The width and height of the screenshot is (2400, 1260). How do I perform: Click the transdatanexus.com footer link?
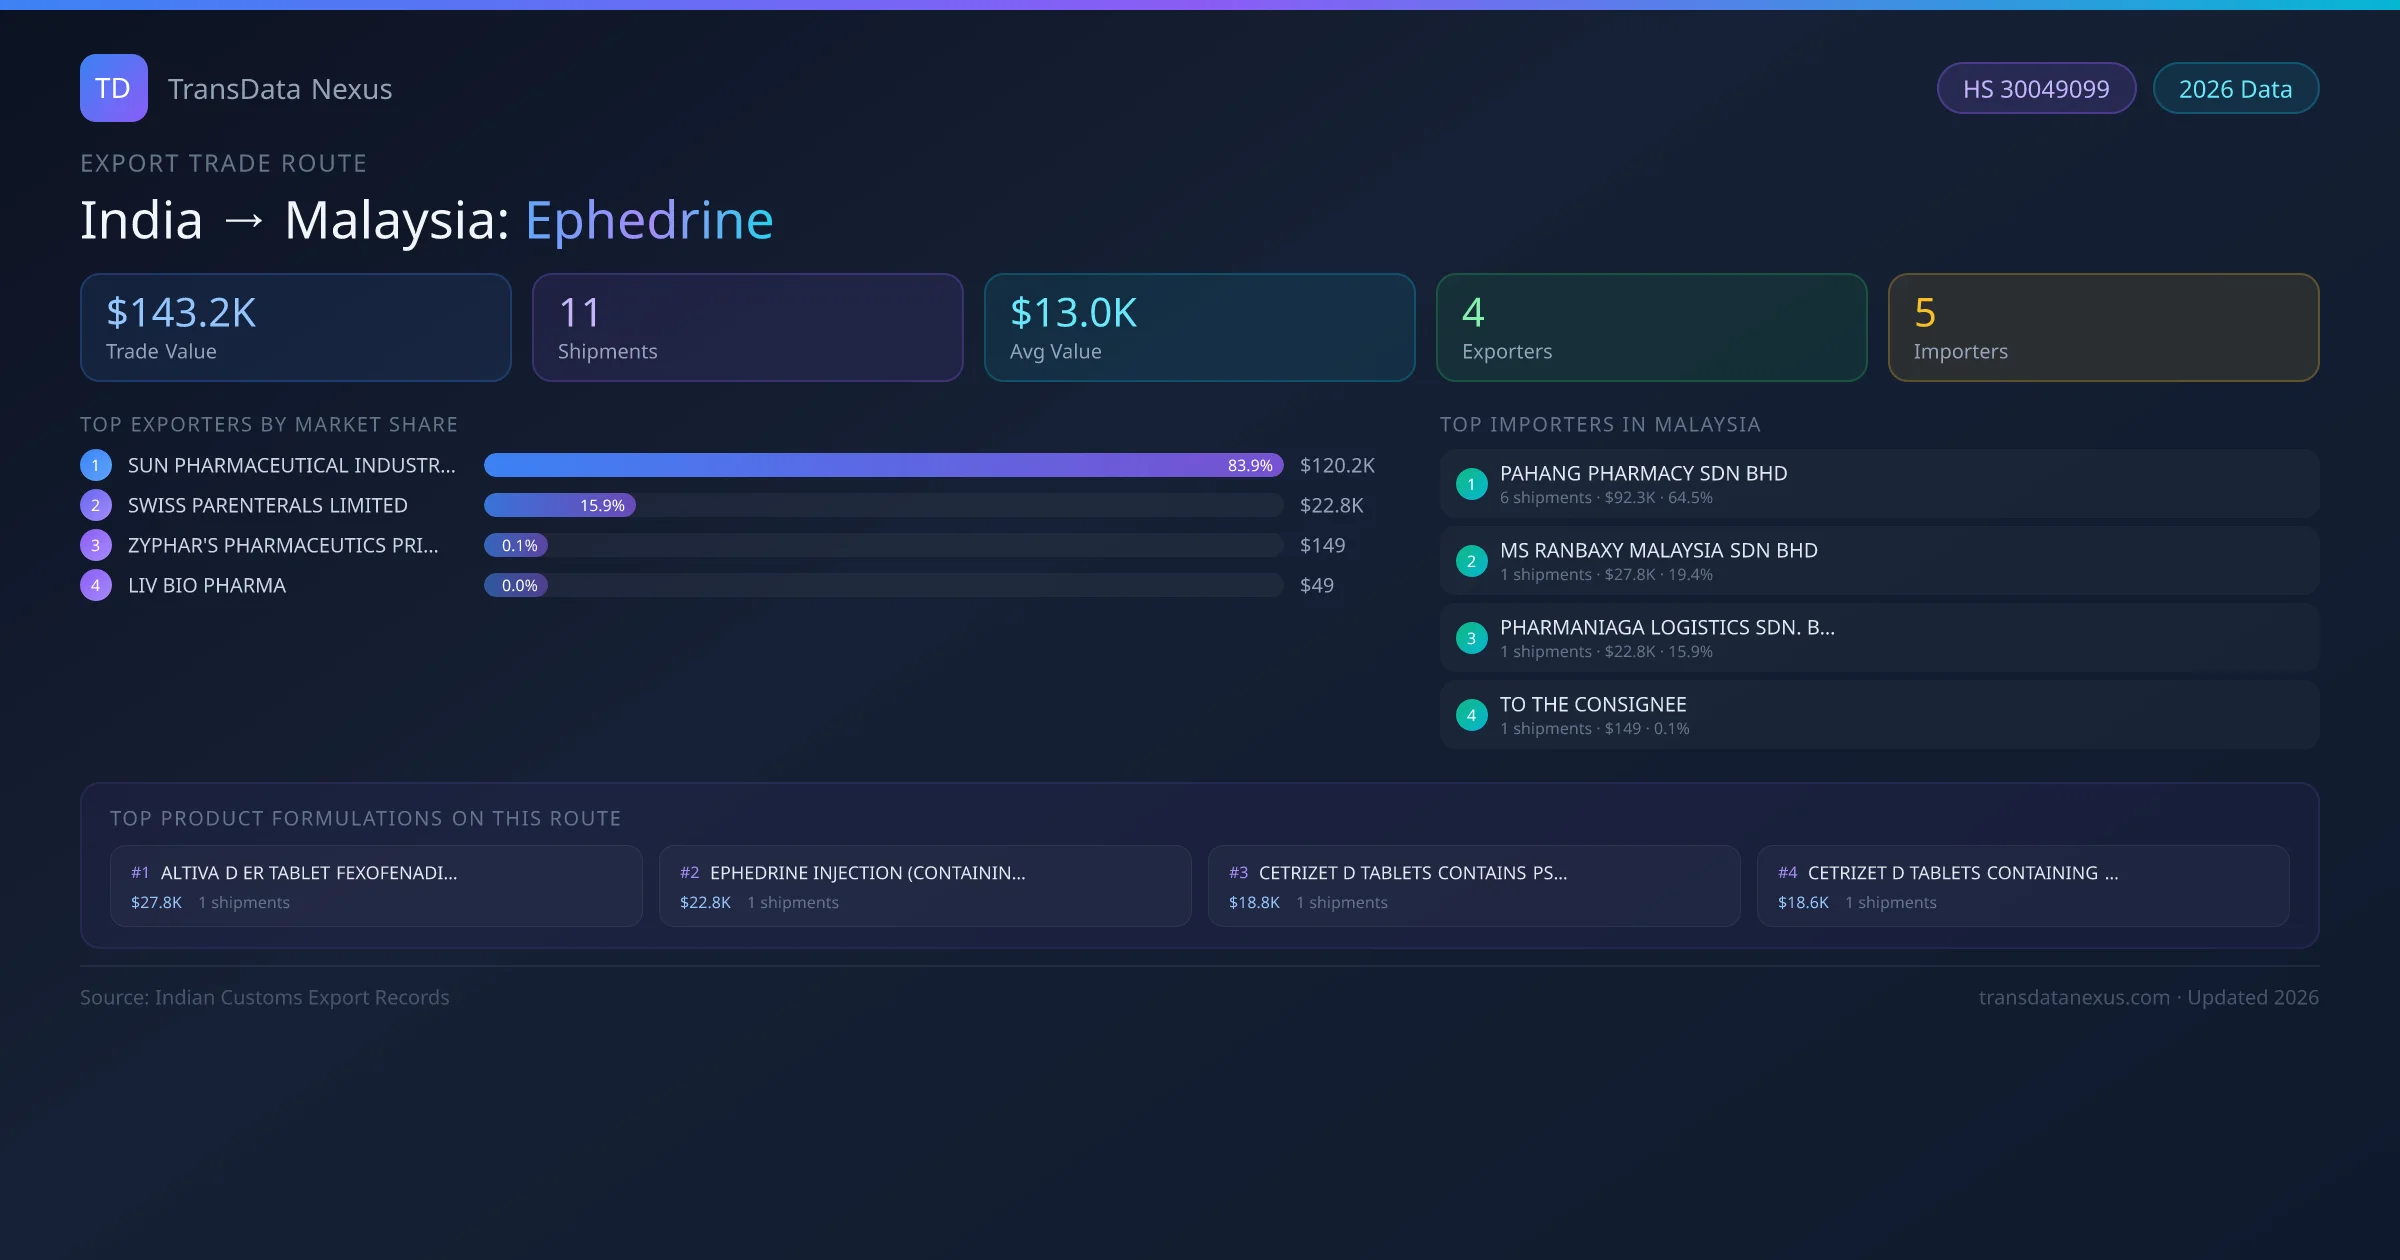click(x=2076, y=997)
